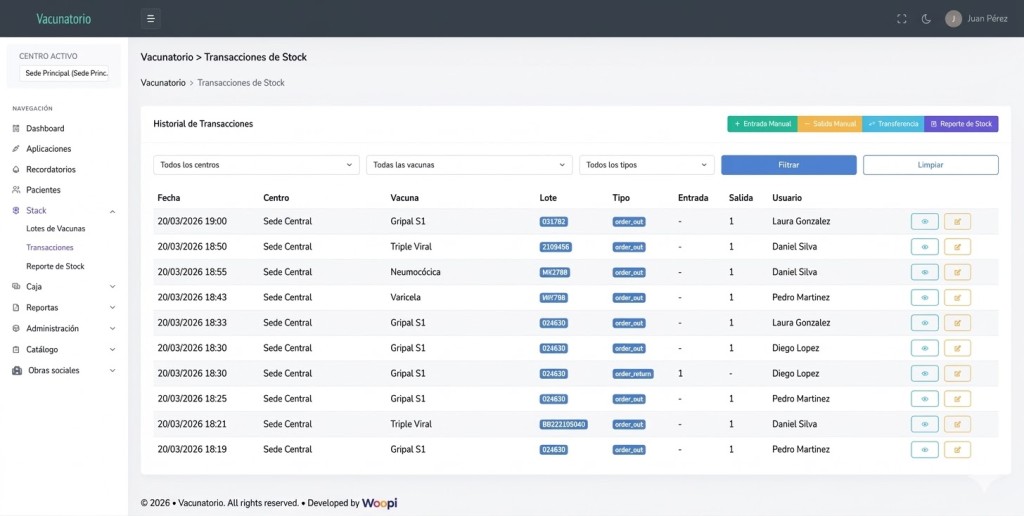Click eye icon for 18:19 transaction

tap(924, 449)
